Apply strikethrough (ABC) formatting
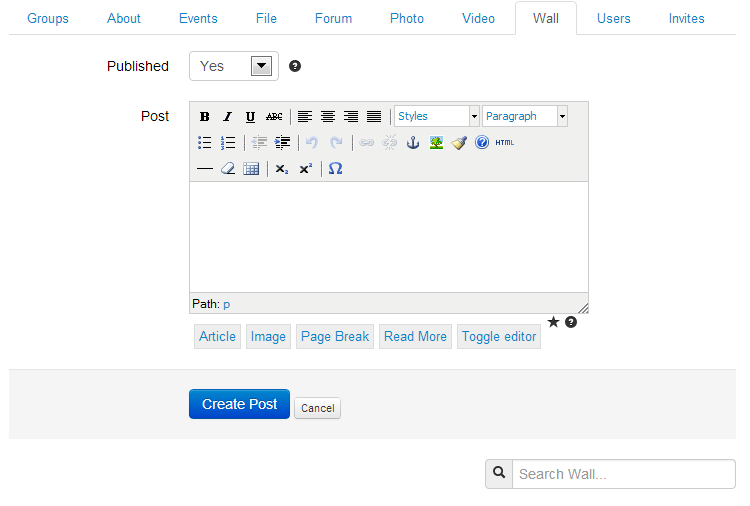 tap(274, 116)
